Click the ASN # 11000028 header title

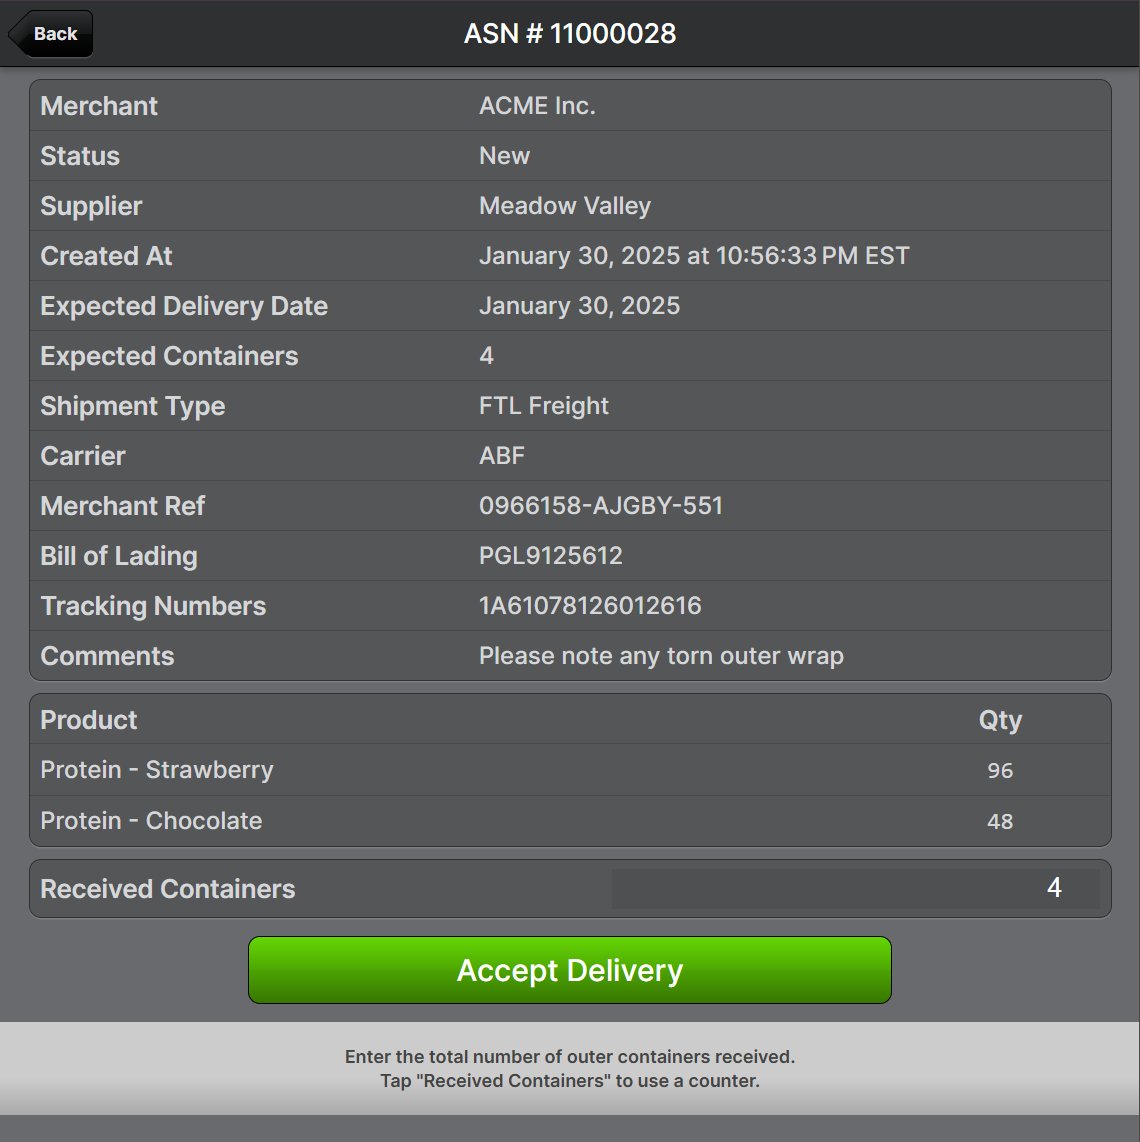(570, 34)
